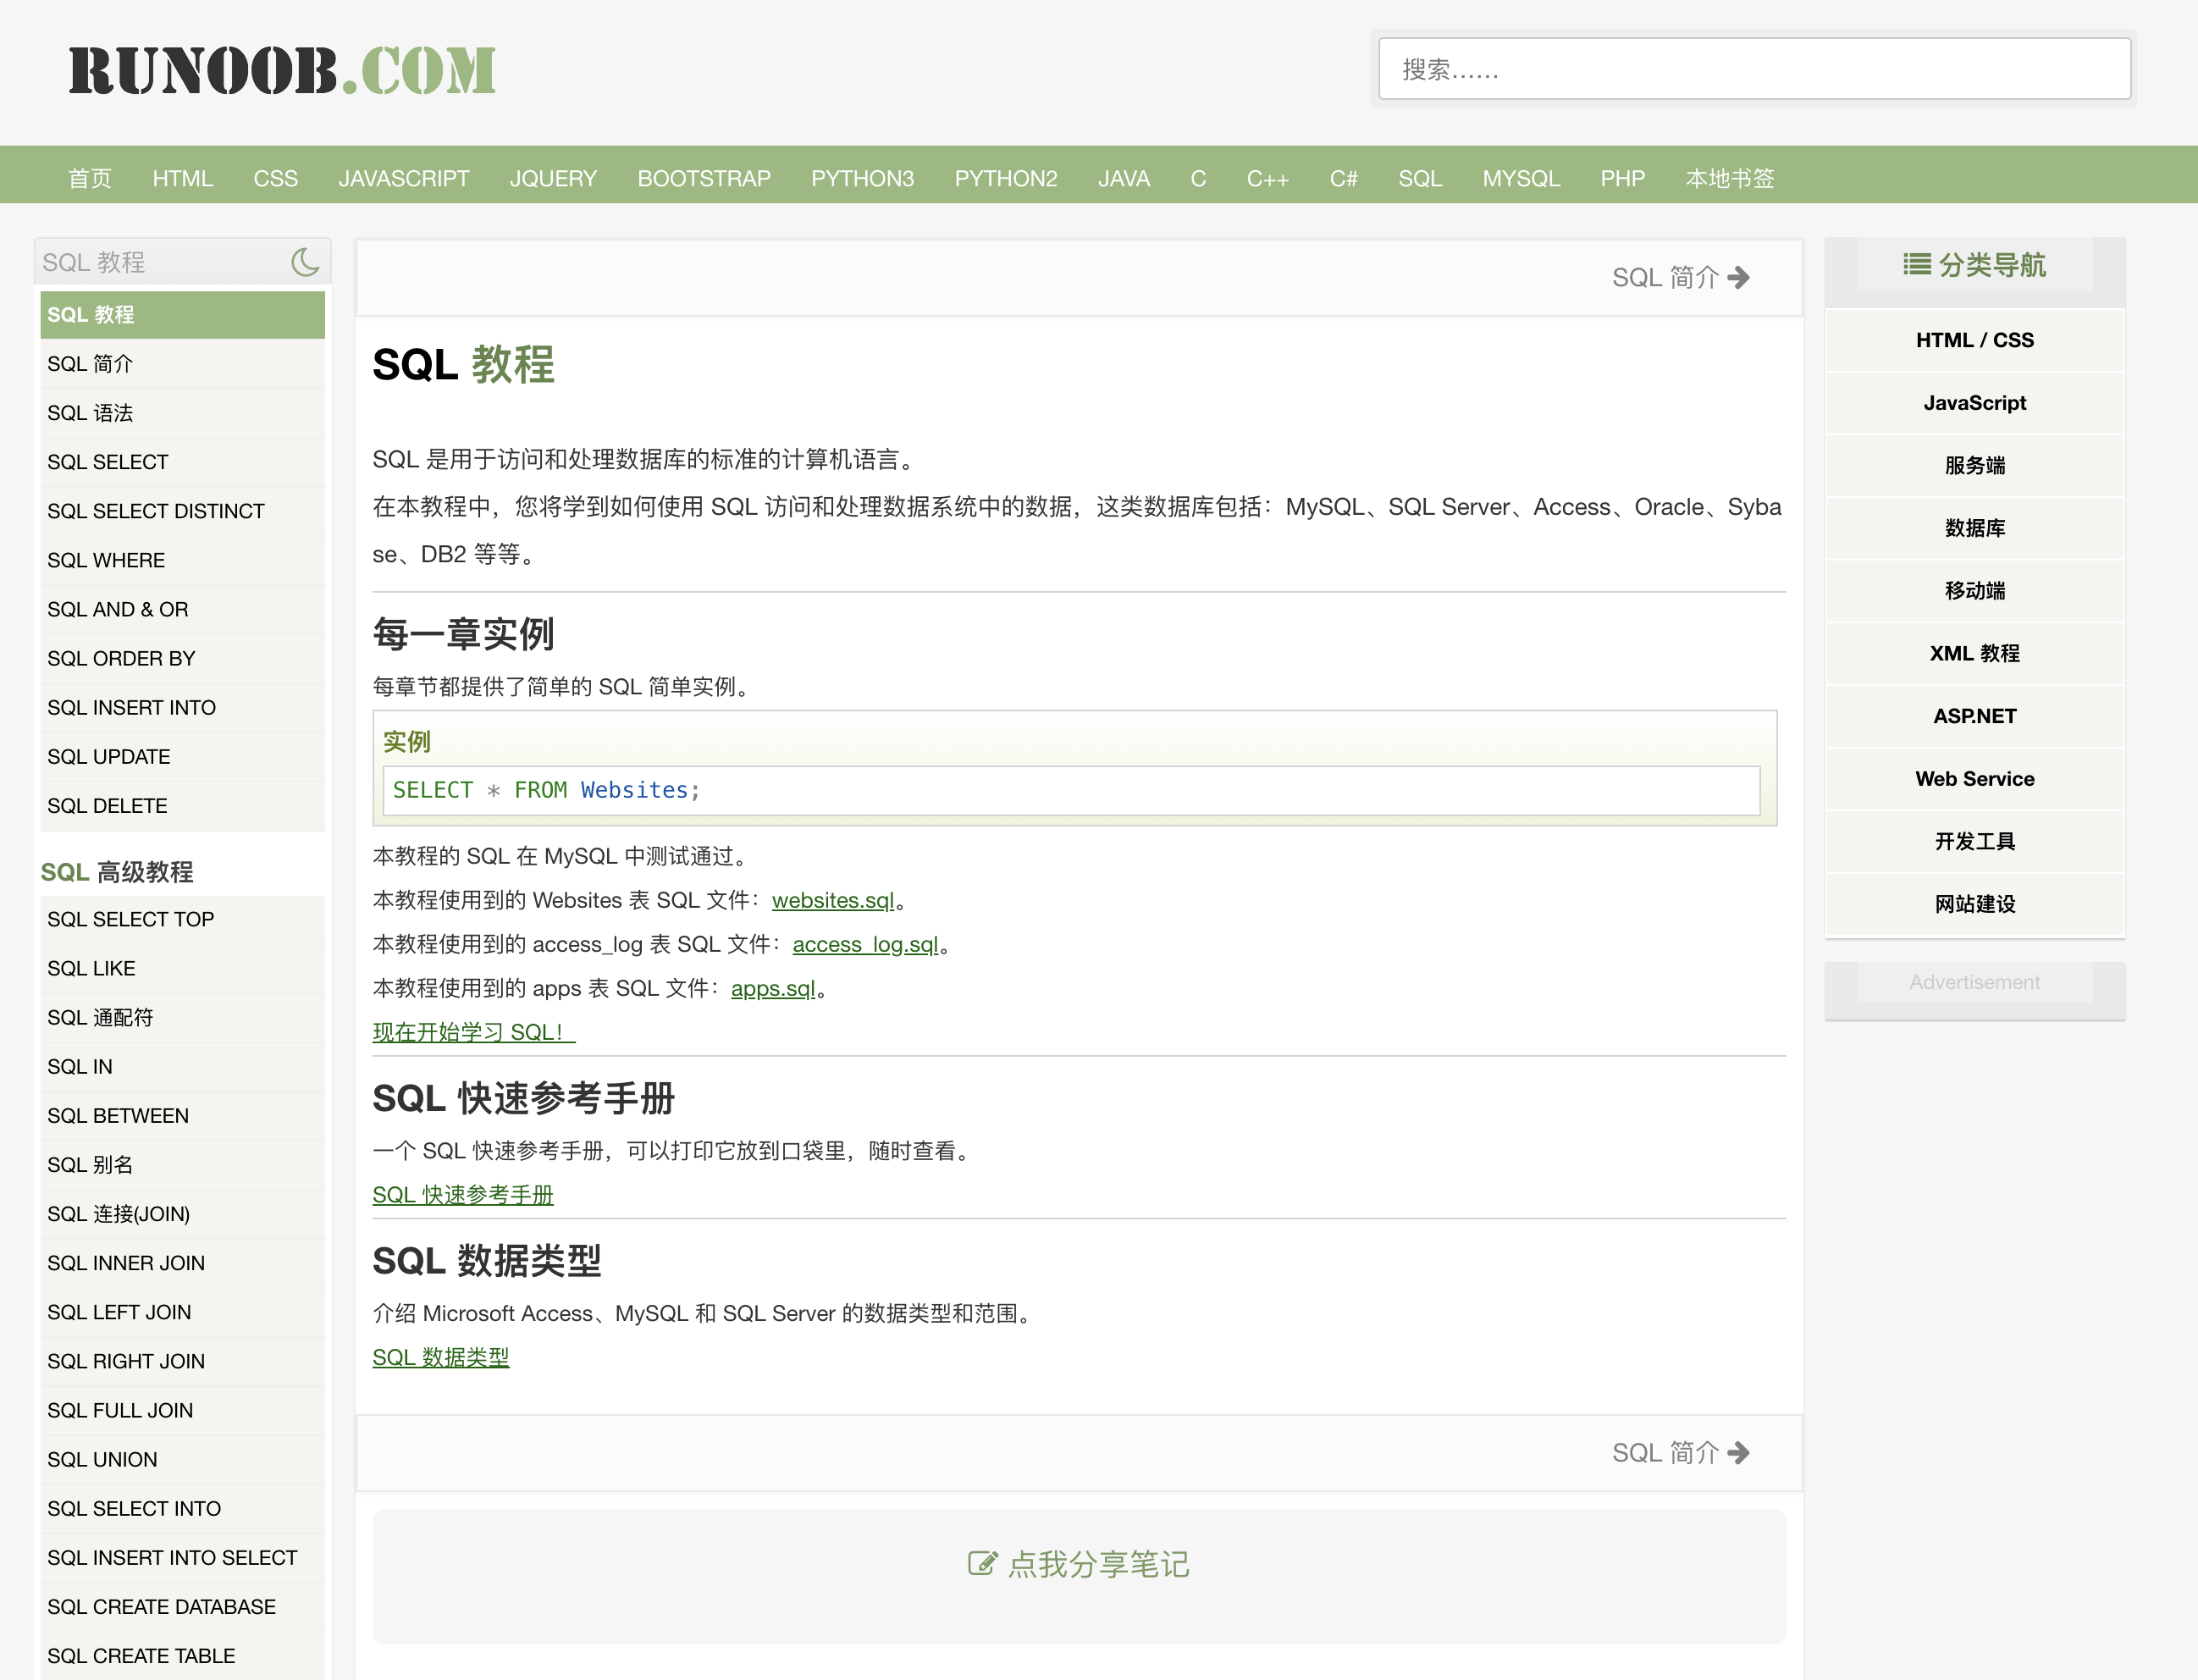
Task: Open the websites.sql file link
Action: point(833,900)
